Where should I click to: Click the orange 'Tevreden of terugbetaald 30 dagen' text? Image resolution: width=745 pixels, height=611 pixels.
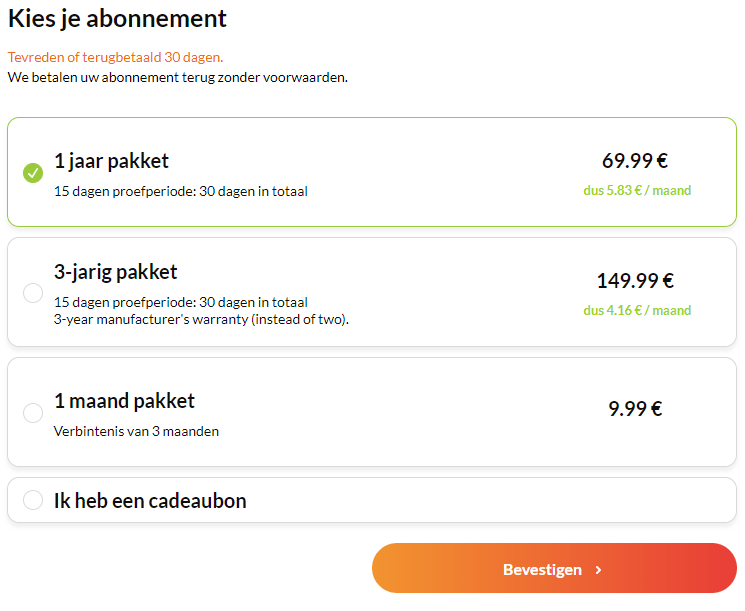115,57
